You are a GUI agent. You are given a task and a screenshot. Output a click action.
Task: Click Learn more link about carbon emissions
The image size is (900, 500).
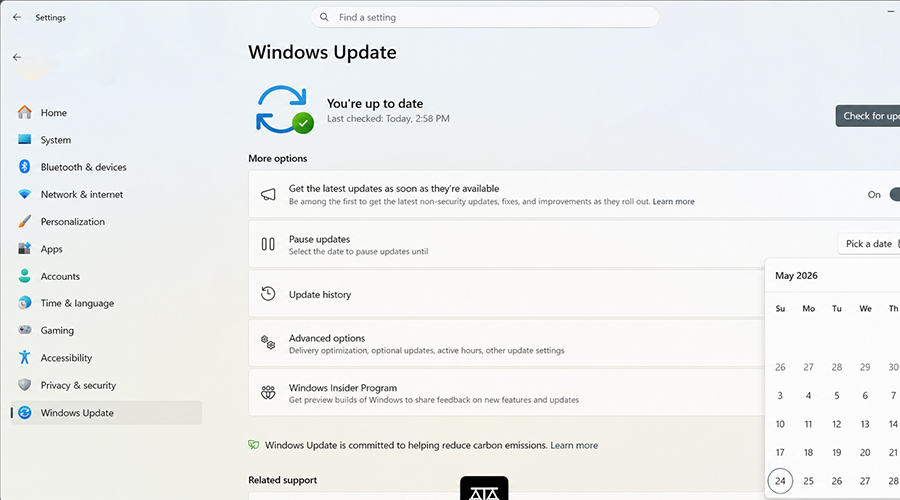click(x=574, y=445)
